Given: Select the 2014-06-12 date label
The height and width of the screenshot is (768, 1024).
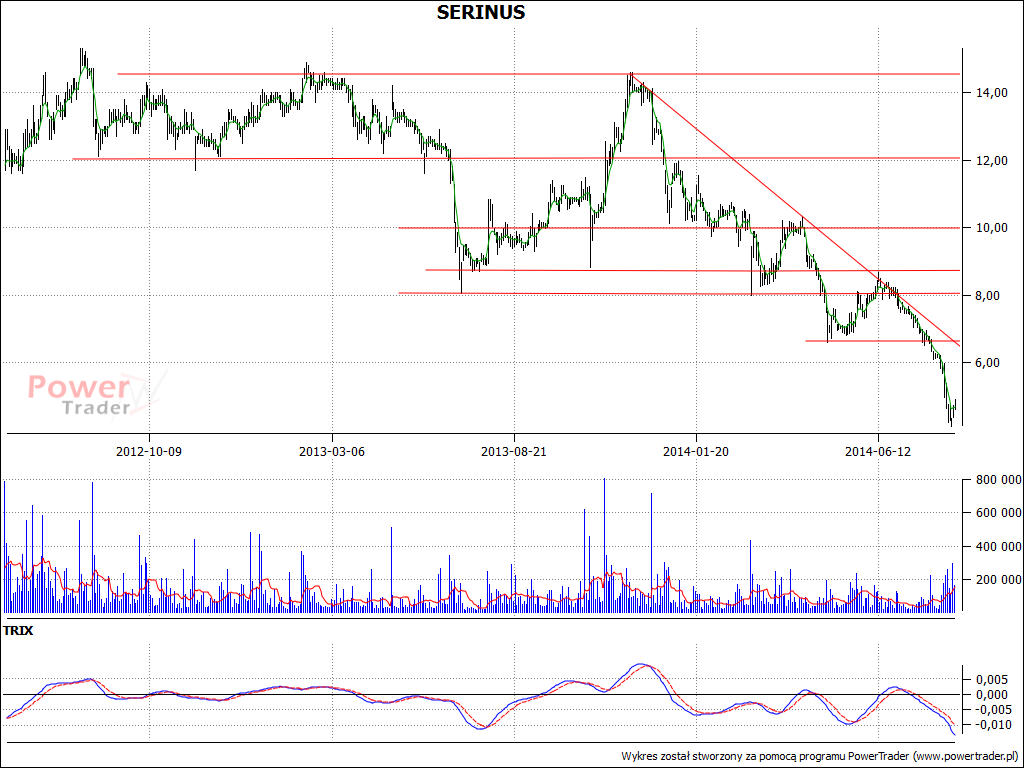Looking at the screenshot, I should 878,451.
